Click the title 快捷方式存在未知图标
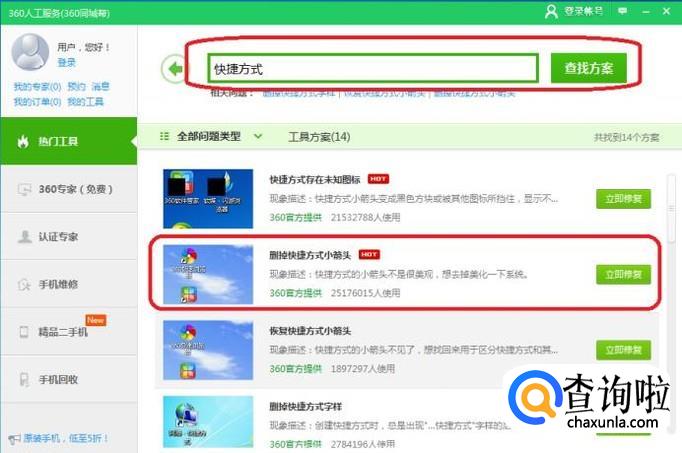This screenshot has width=682, height=453. click(x=315, y=179)
